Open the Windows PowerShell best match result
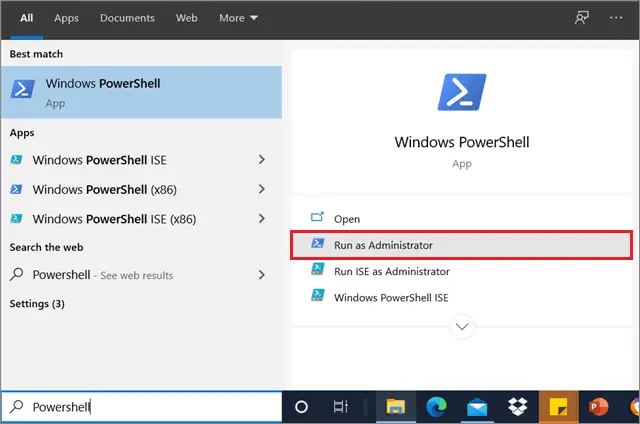The height and width of the screenshot is (424, 640). tap(141, 92)
